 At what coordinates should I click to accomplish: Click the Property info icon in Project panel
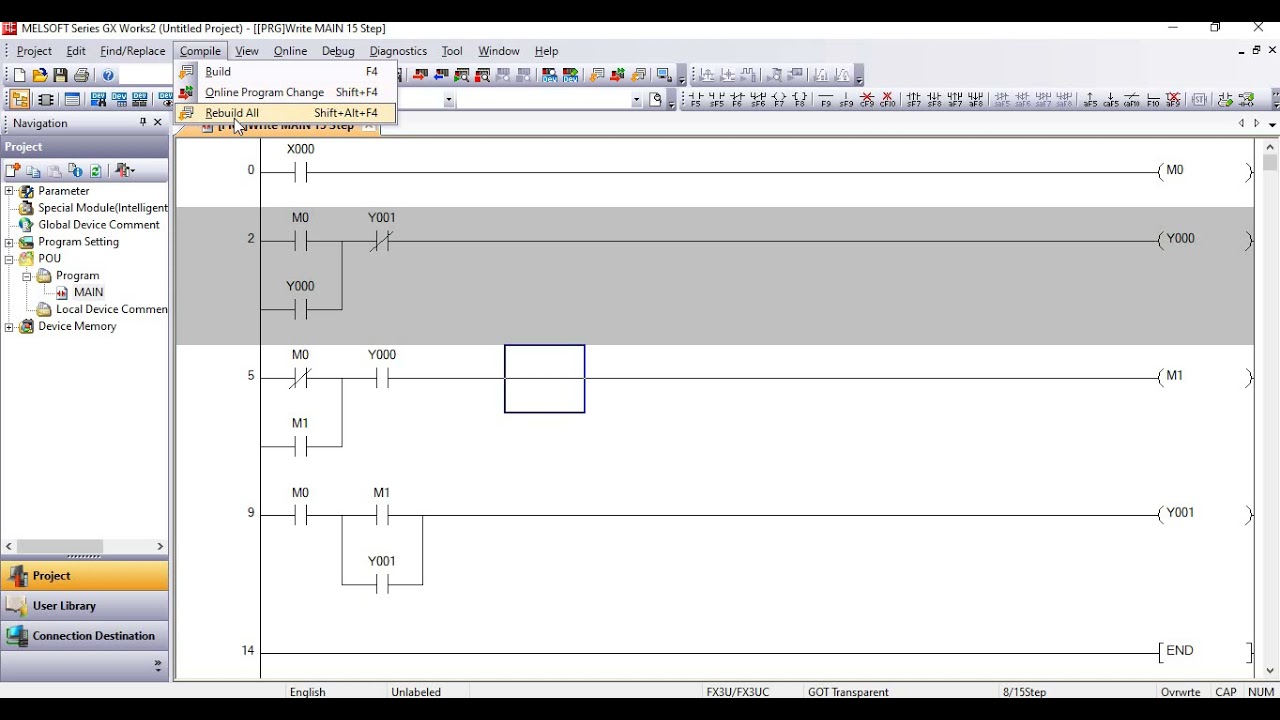click(75, 171)
